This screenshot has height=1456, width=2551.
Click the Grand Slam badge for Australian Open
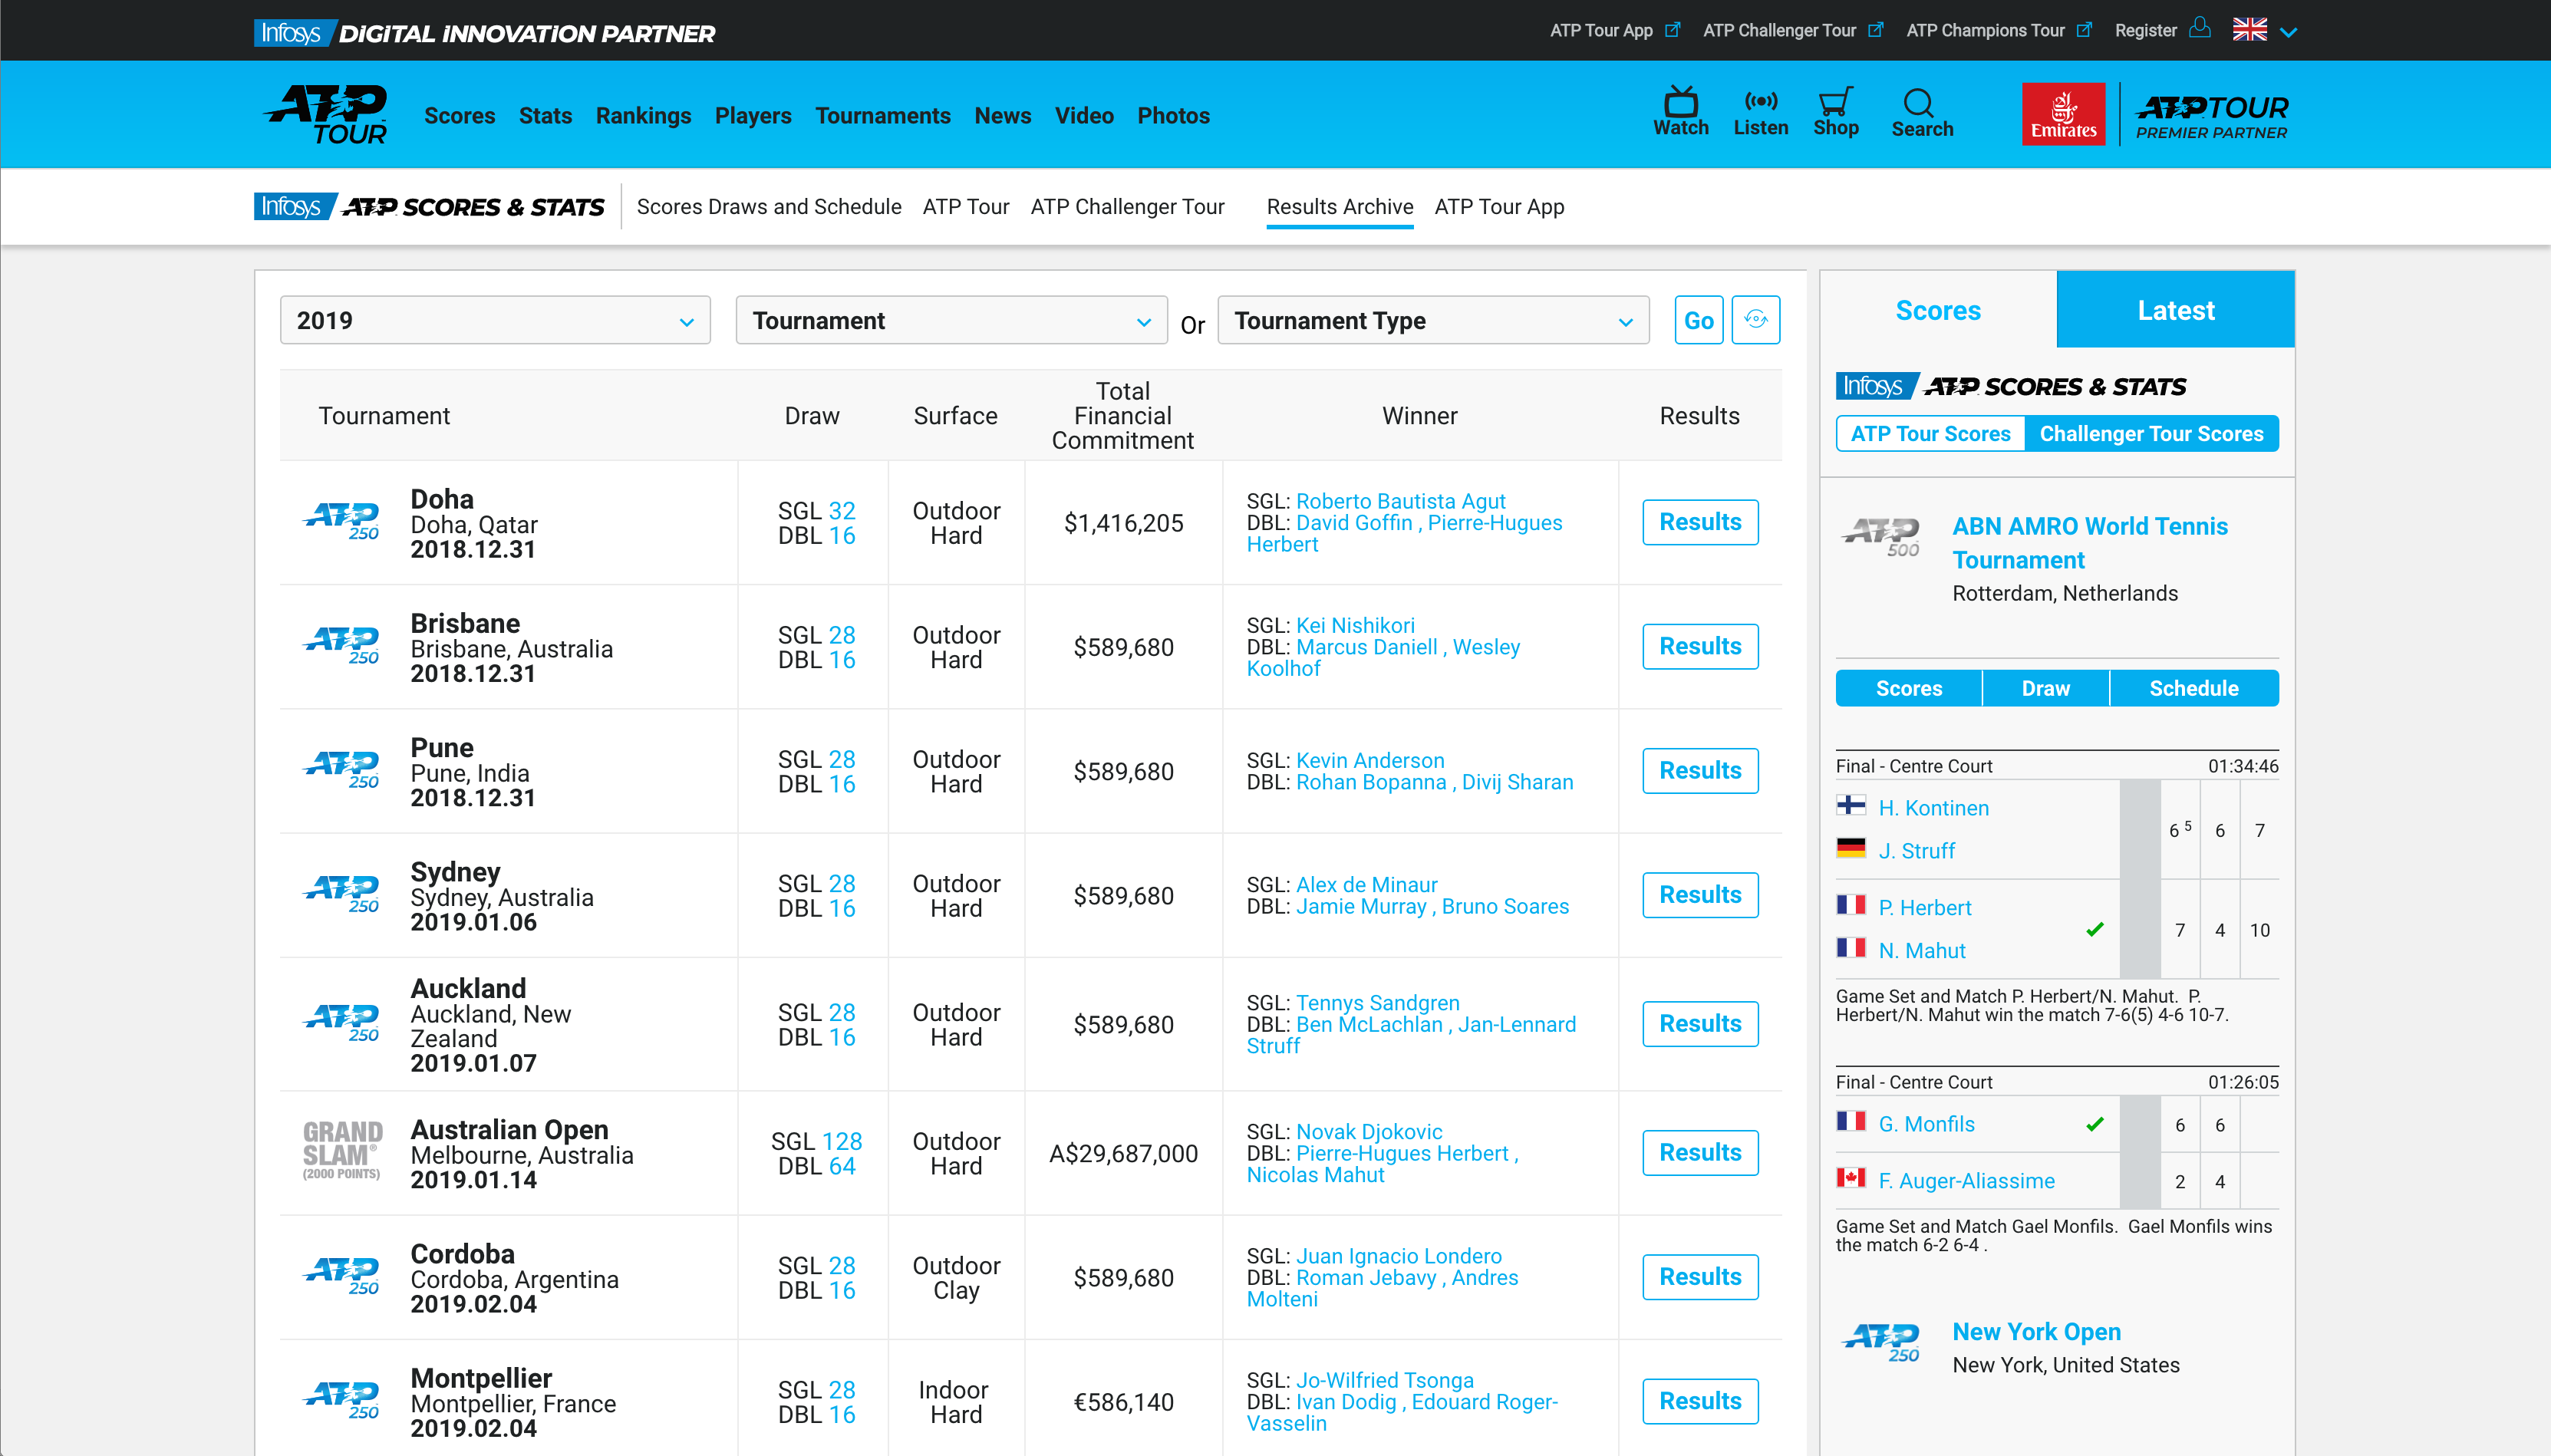click(342, 1150)
